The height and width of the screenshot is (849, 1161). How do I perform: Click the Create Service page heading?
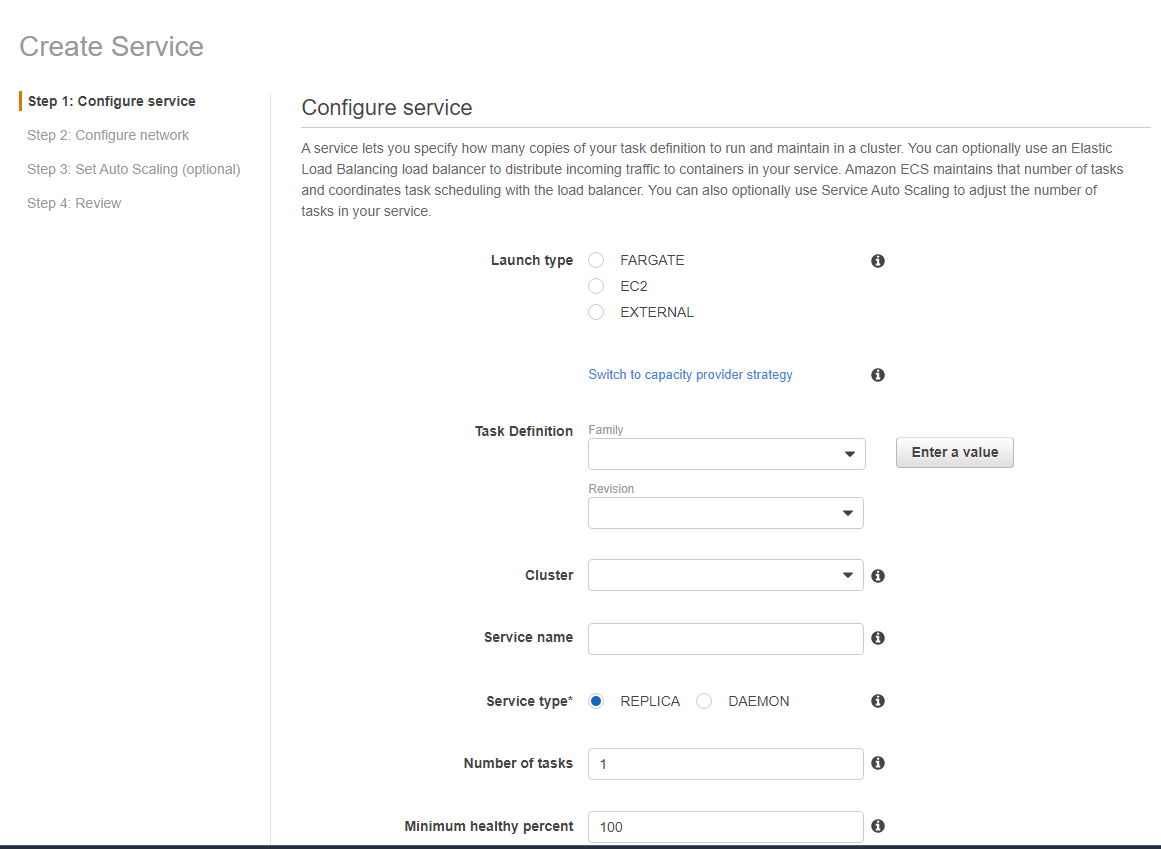coord(111,47)
